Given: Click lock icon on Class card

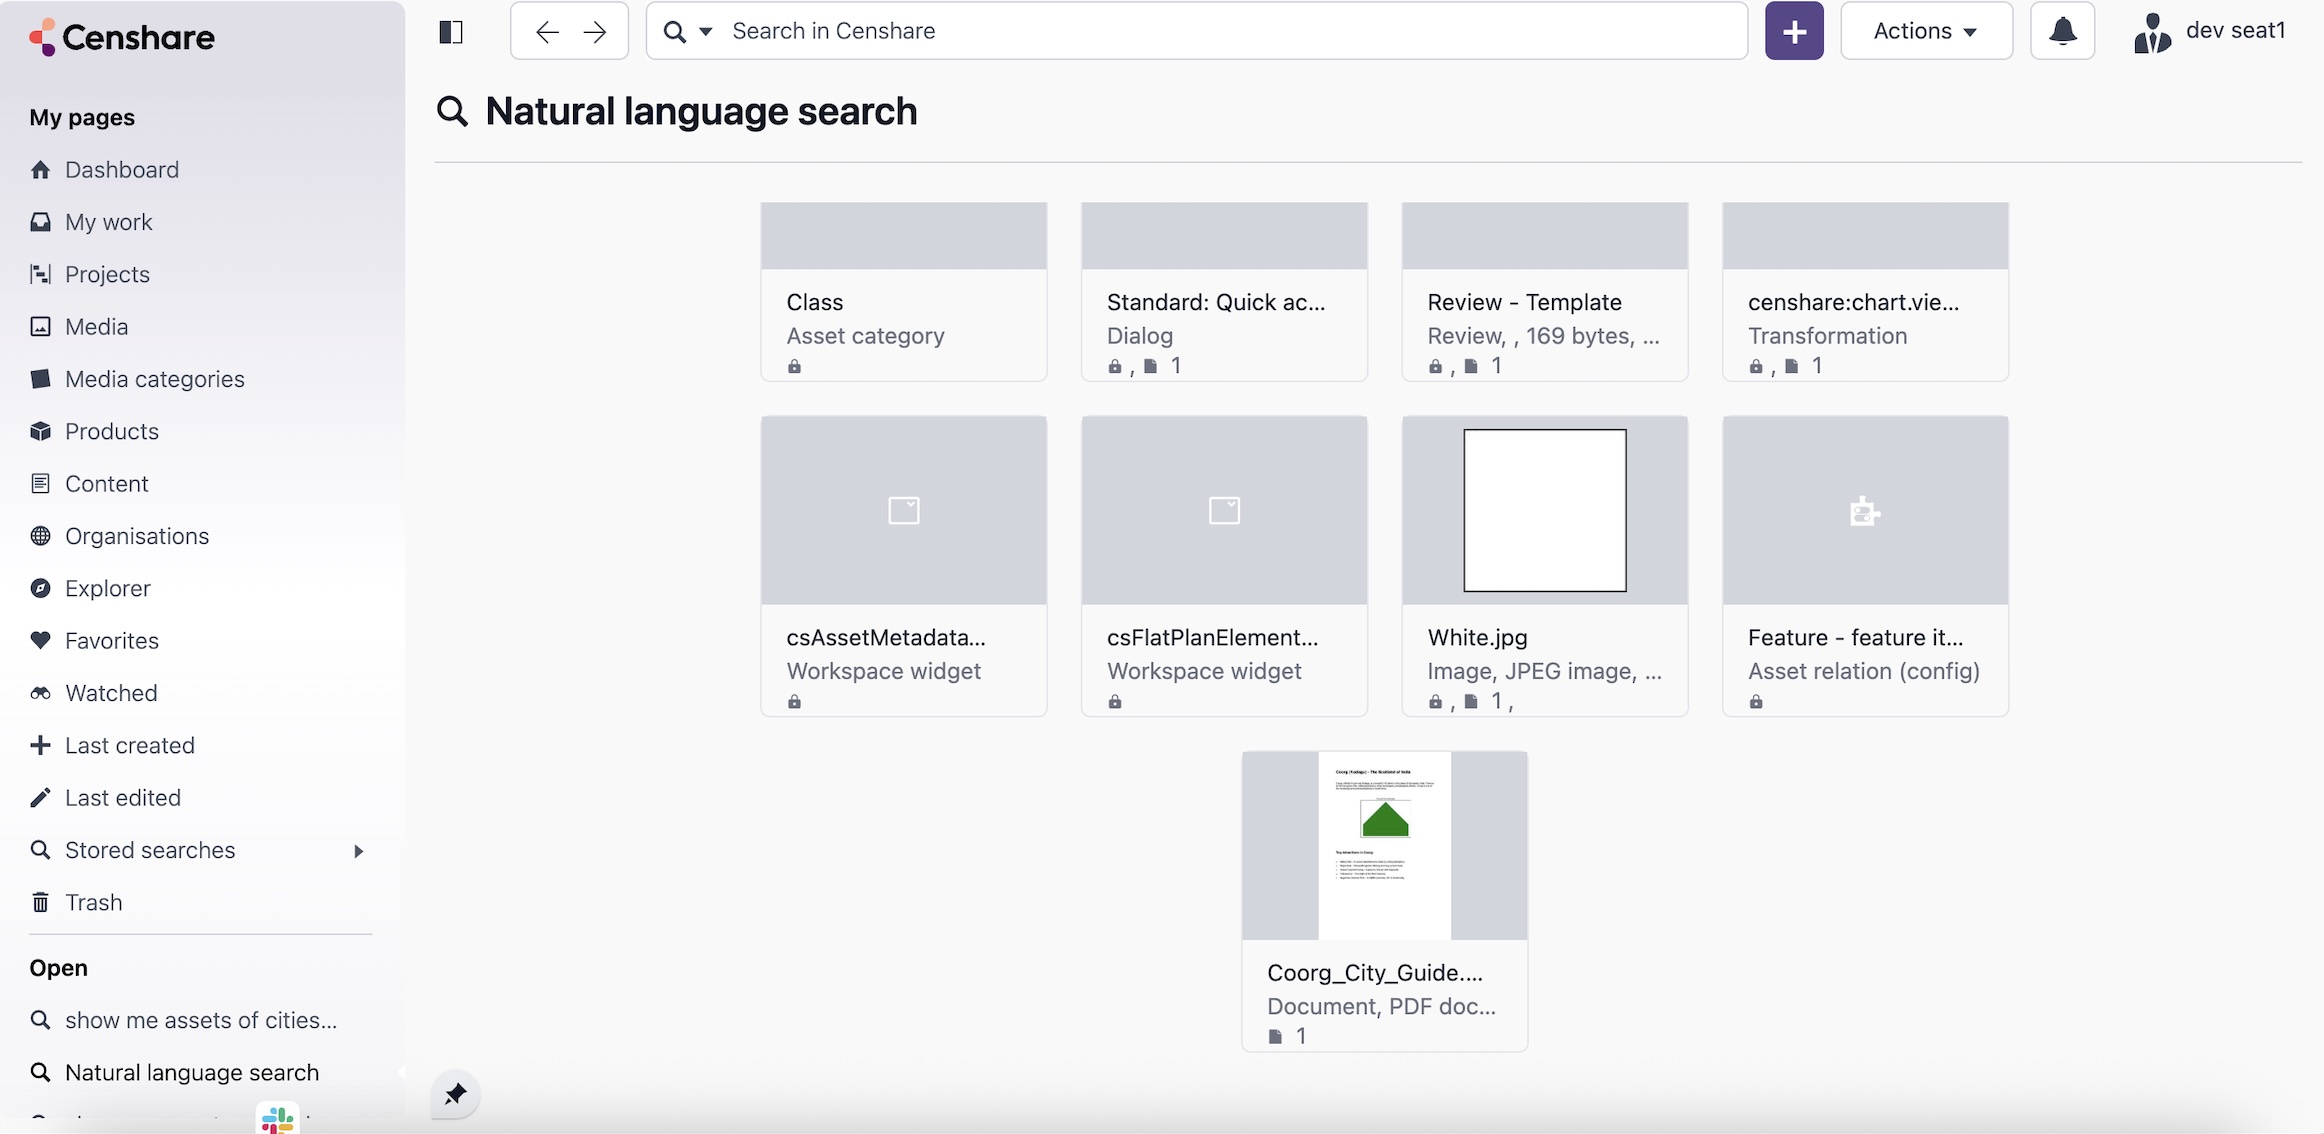Looking at the screenshot, I should pyautogui.click(x=794, y=367).
